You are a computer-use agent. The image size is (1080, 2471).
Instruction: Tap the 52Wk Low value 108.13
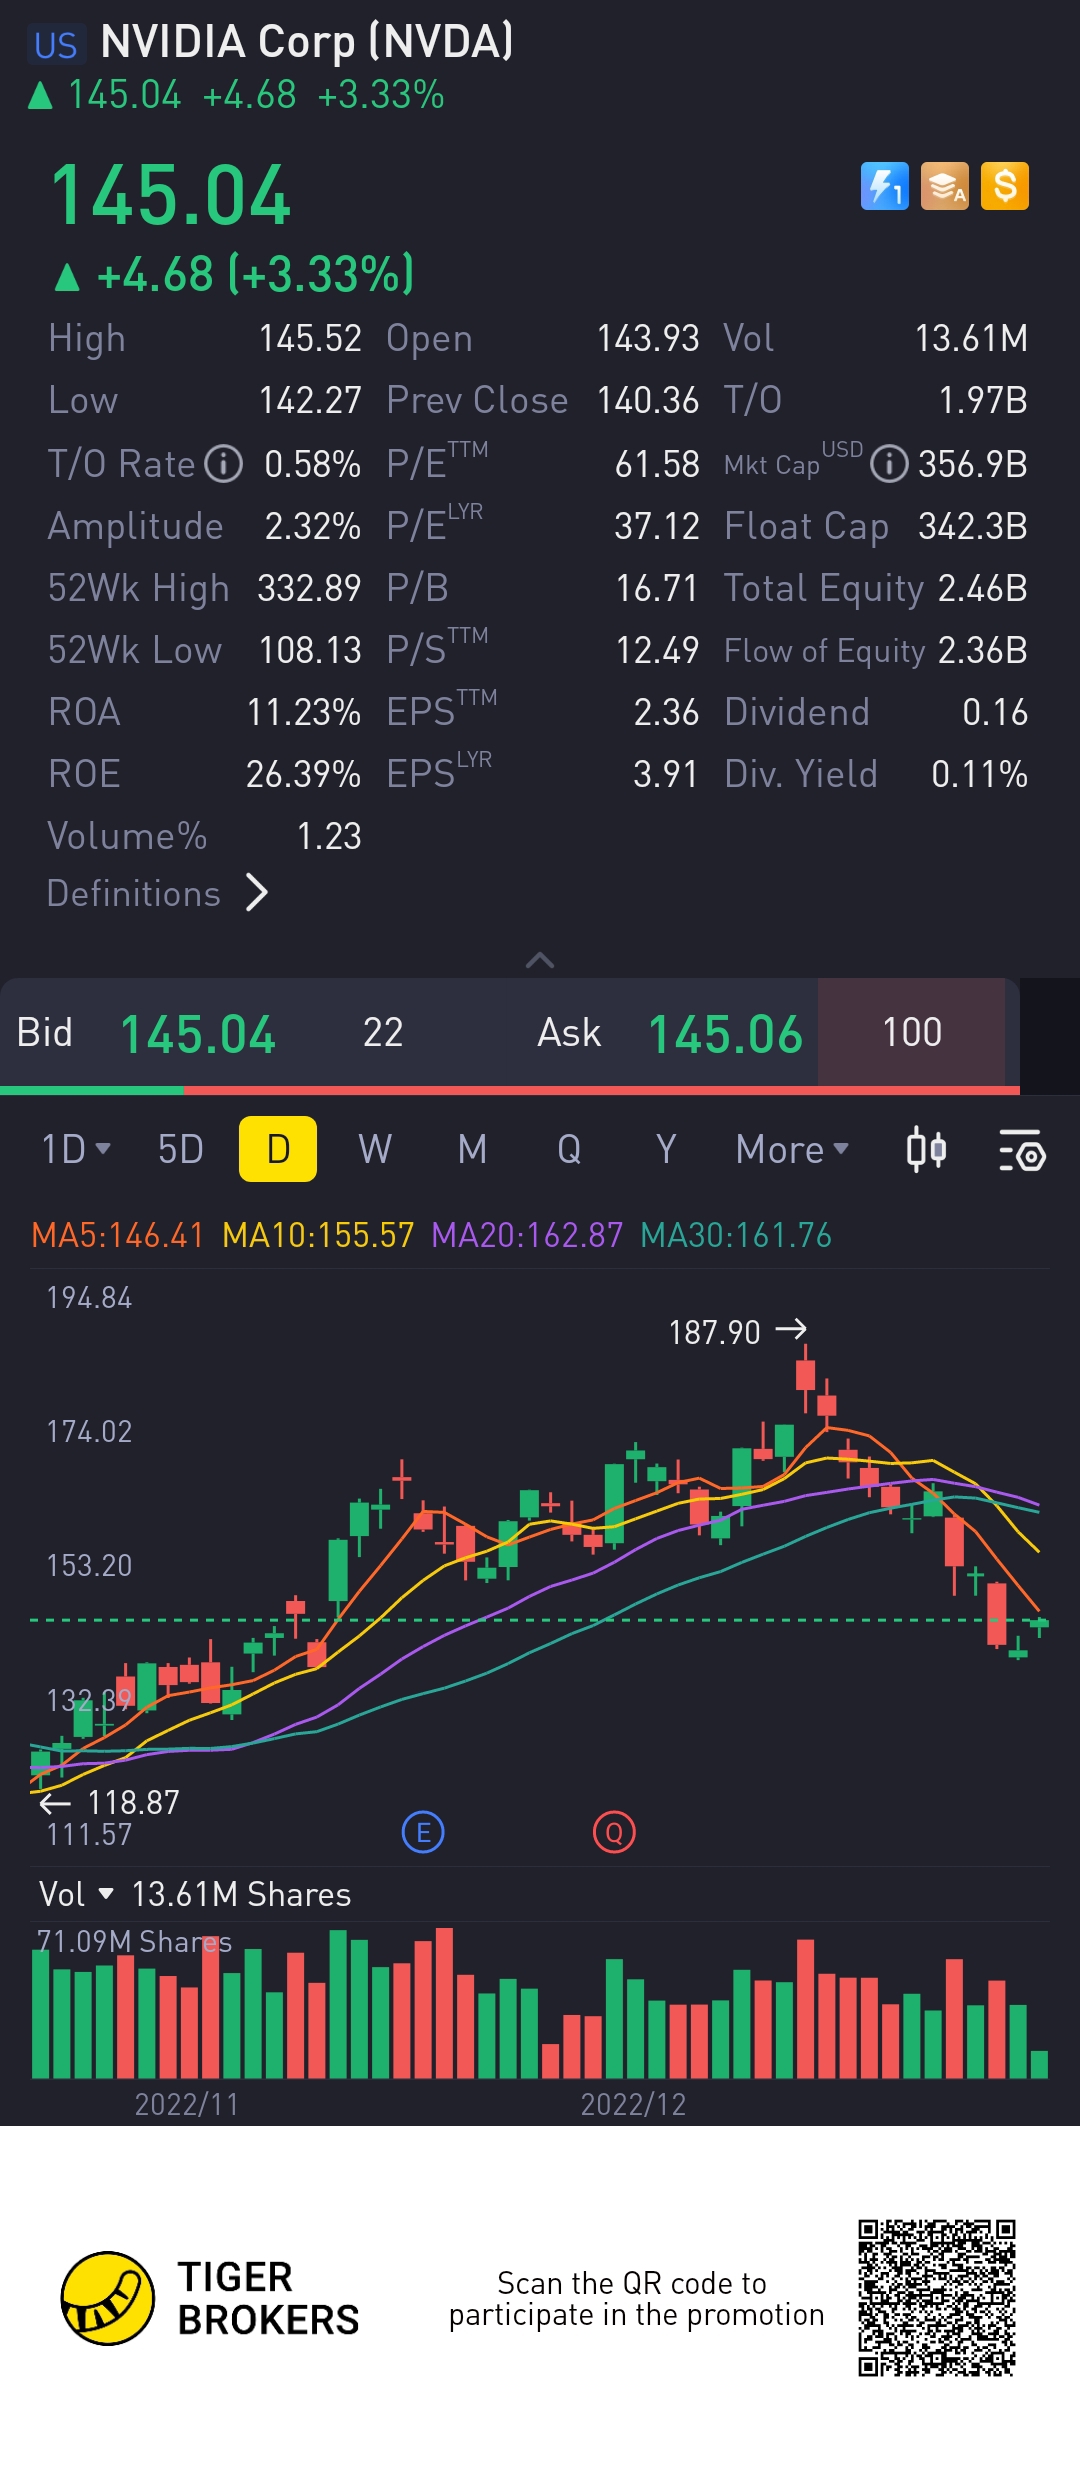pos(310,650)
